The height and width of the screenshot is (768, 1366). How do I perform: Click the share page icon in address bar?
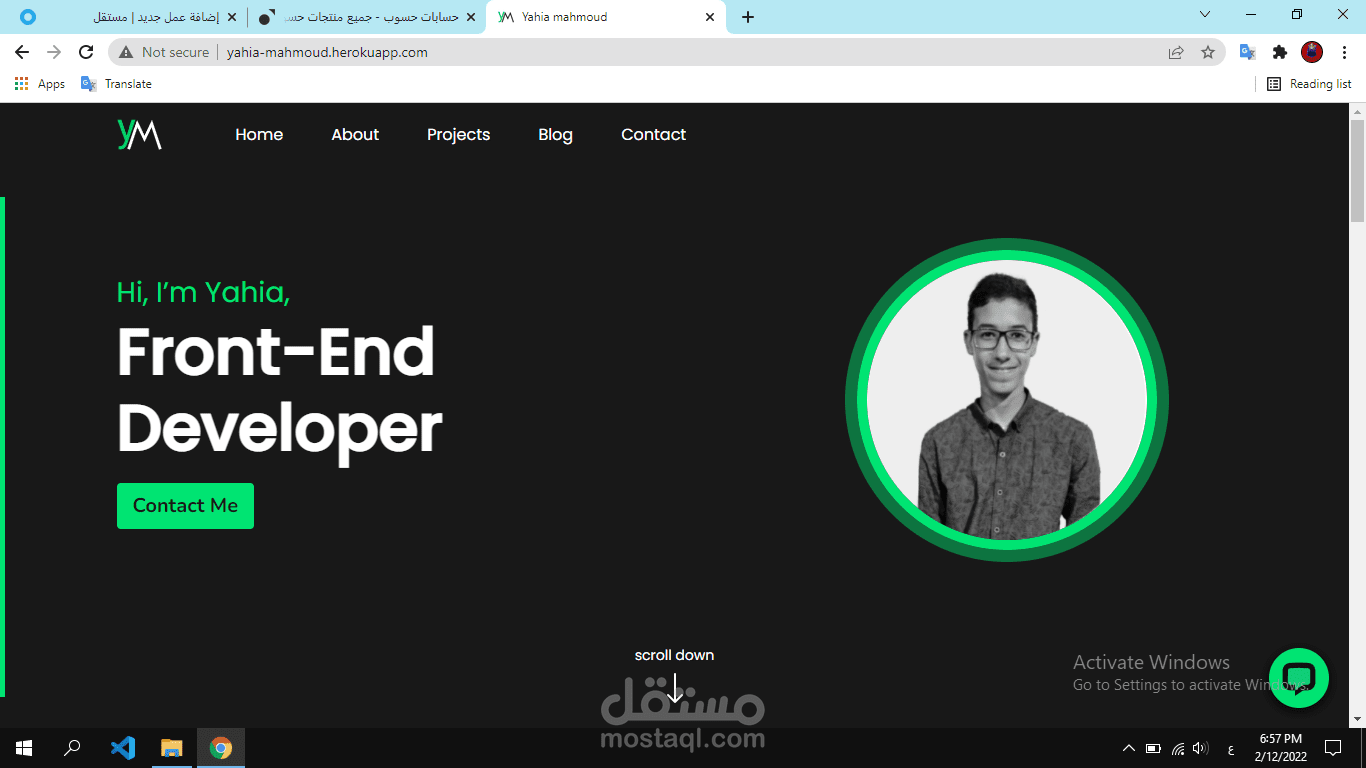click(x=1176, y=52)
